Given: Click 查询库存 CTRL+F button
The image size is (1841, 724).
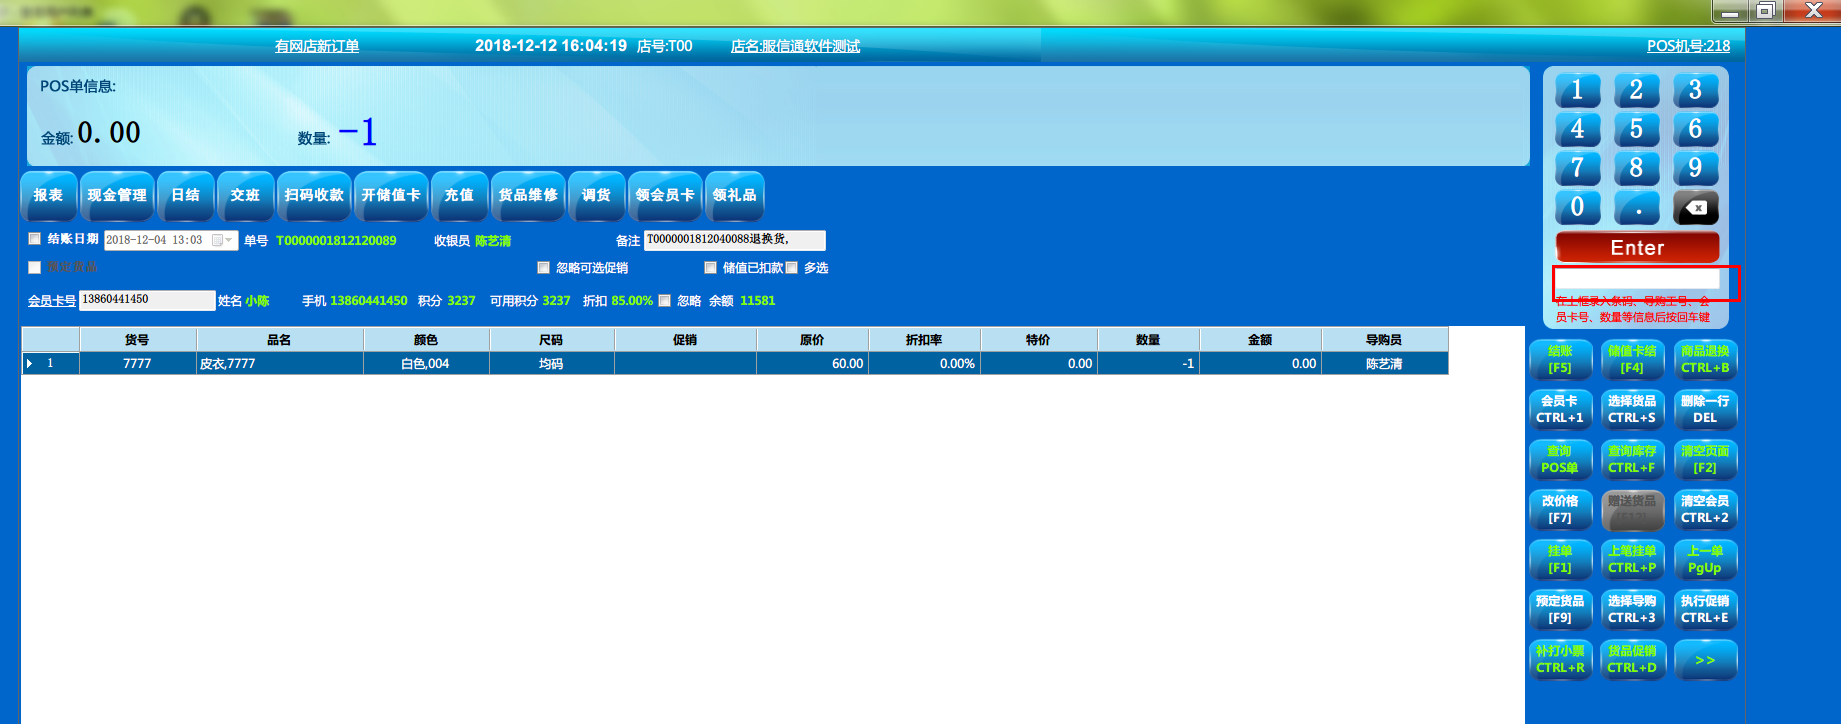Looking at the screenshot, I should pos(1632,460).
